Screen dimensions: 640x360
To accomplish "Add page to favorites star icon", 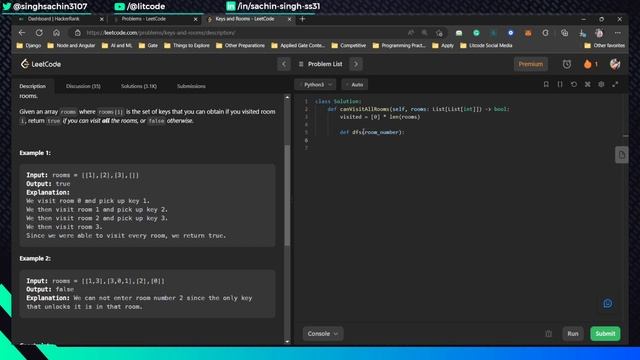I will (439, 33).
